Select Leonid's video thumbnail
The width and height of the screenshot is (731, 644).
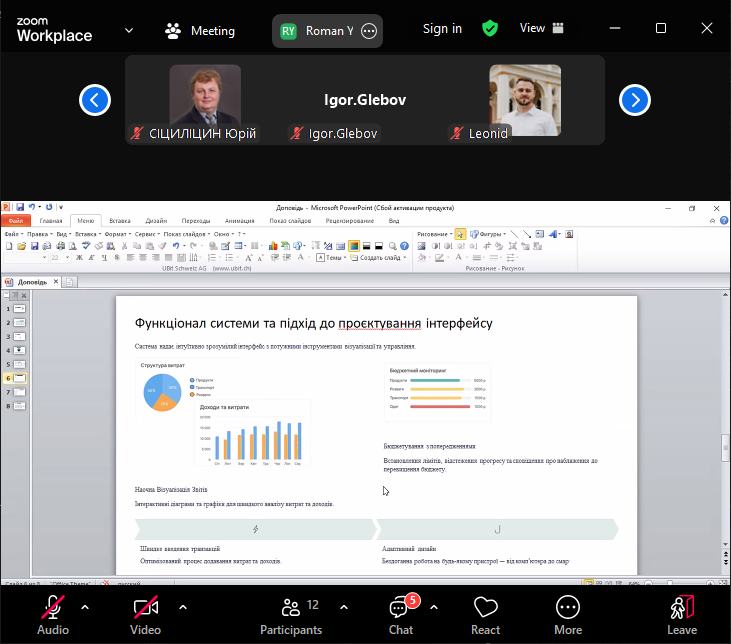524,100
